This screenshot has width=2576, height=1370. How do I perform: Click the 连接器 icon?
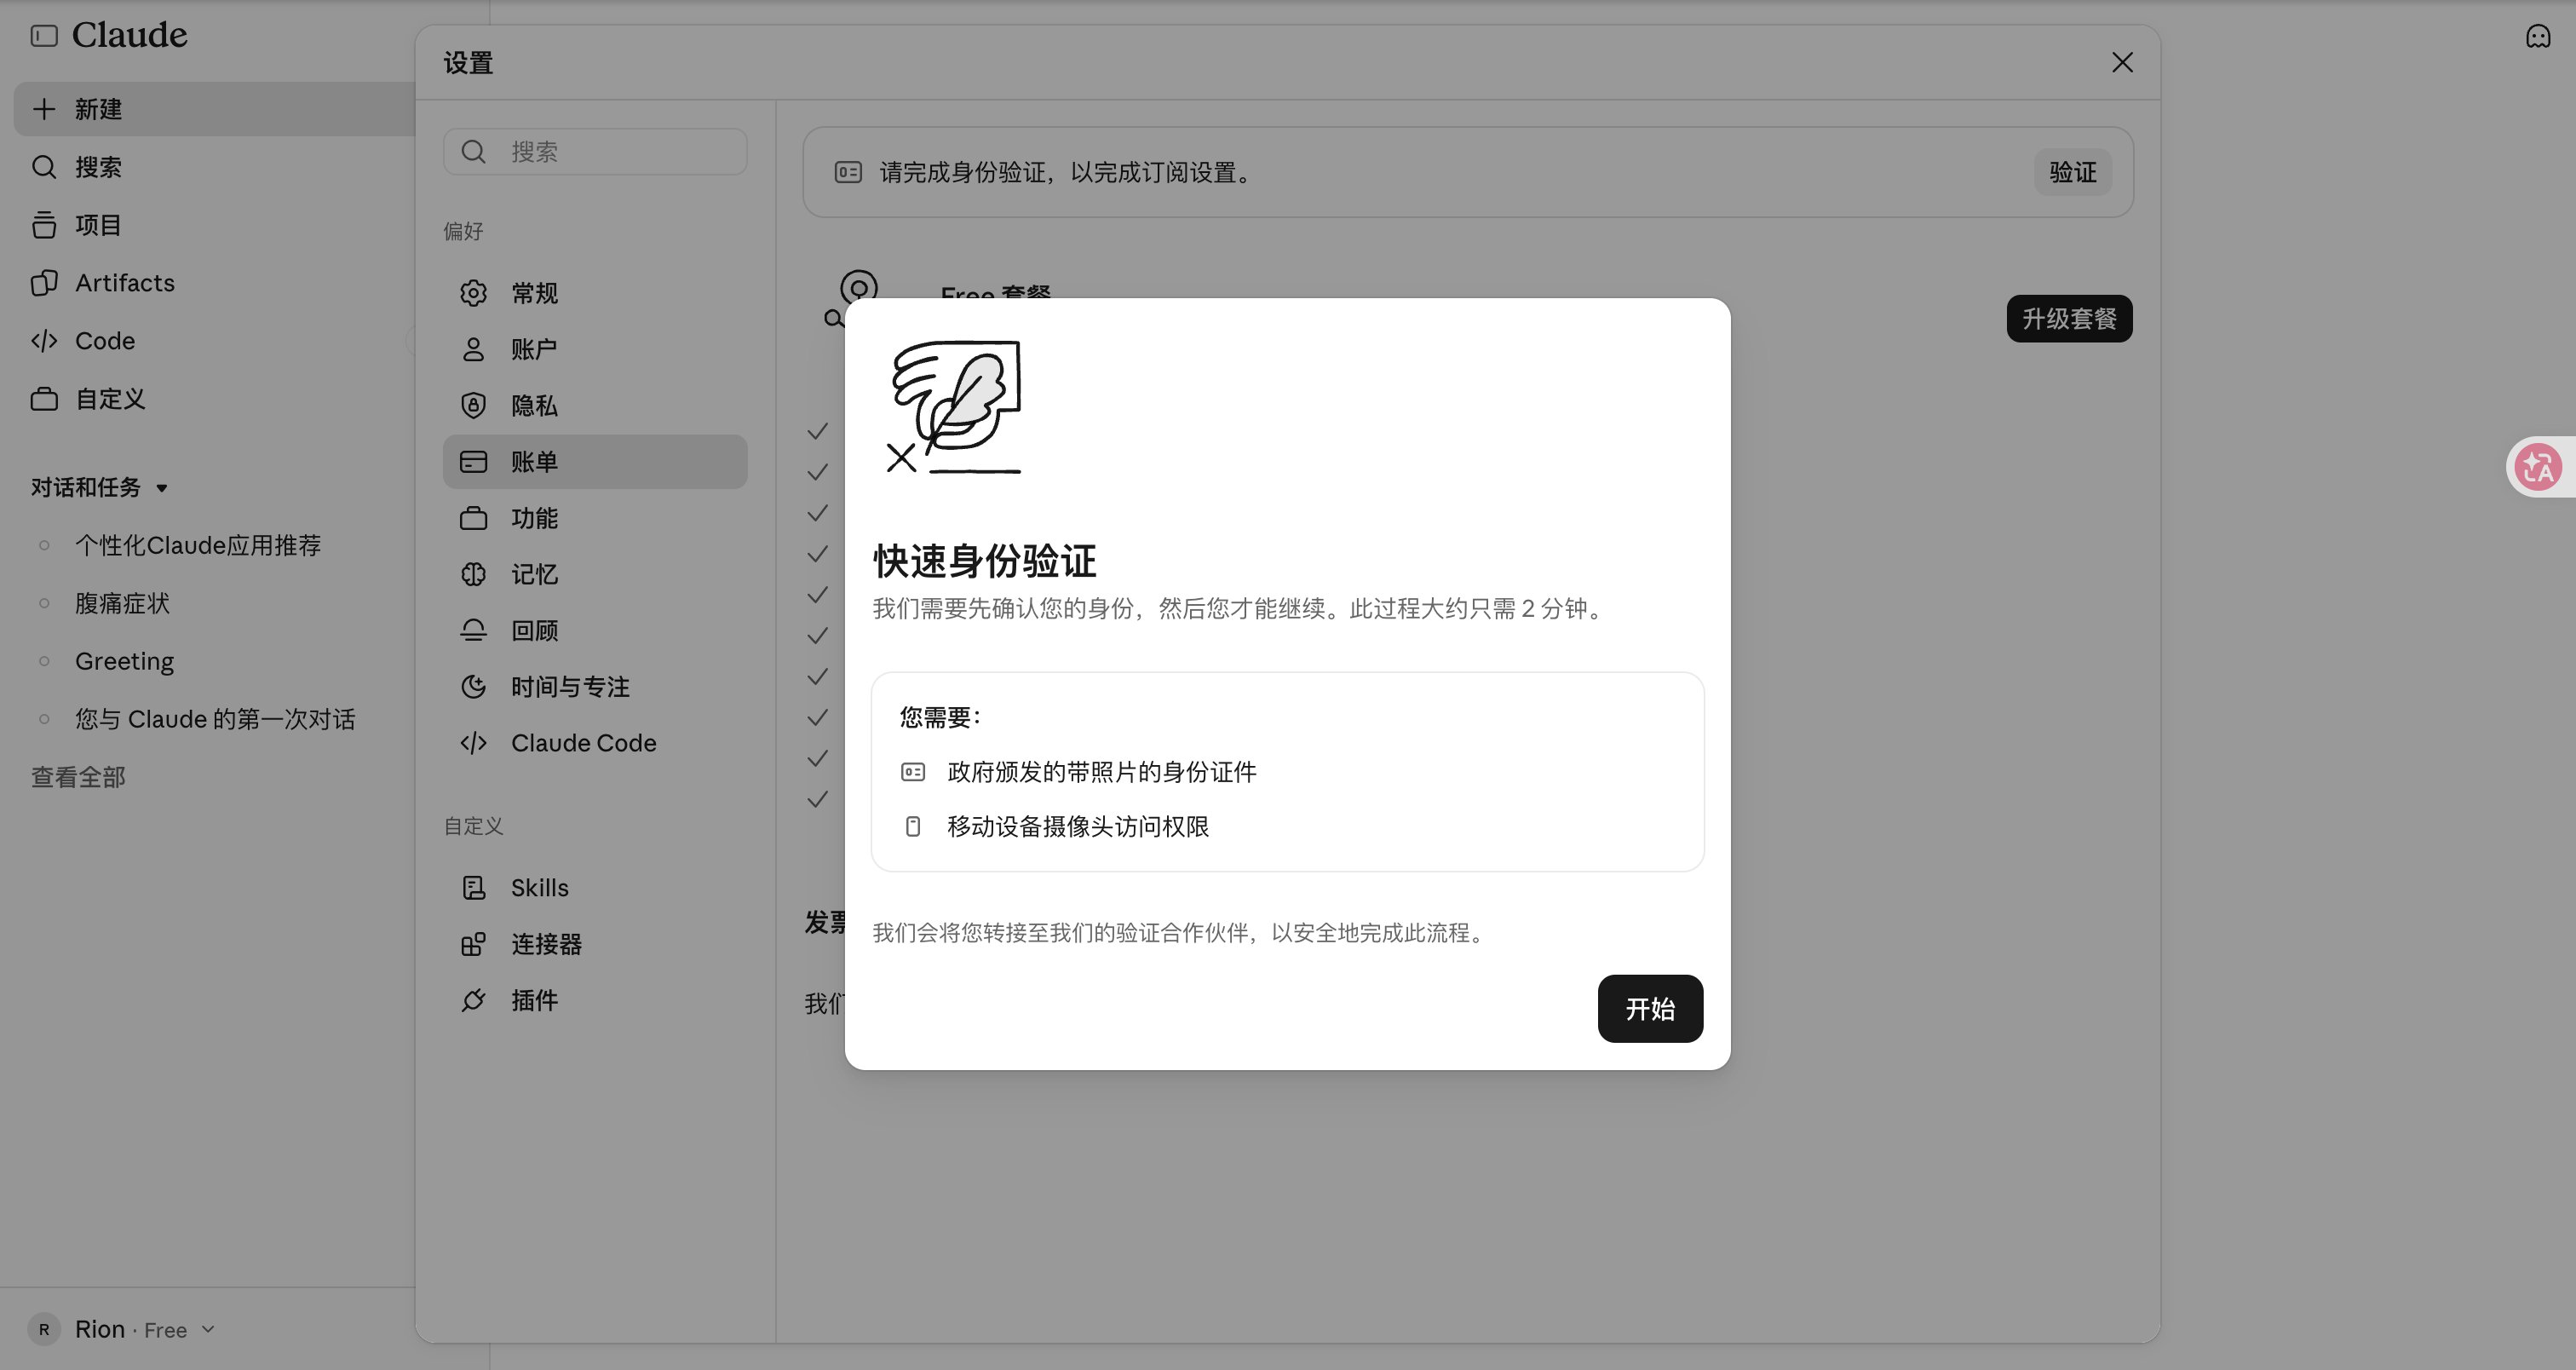(473, 944)
